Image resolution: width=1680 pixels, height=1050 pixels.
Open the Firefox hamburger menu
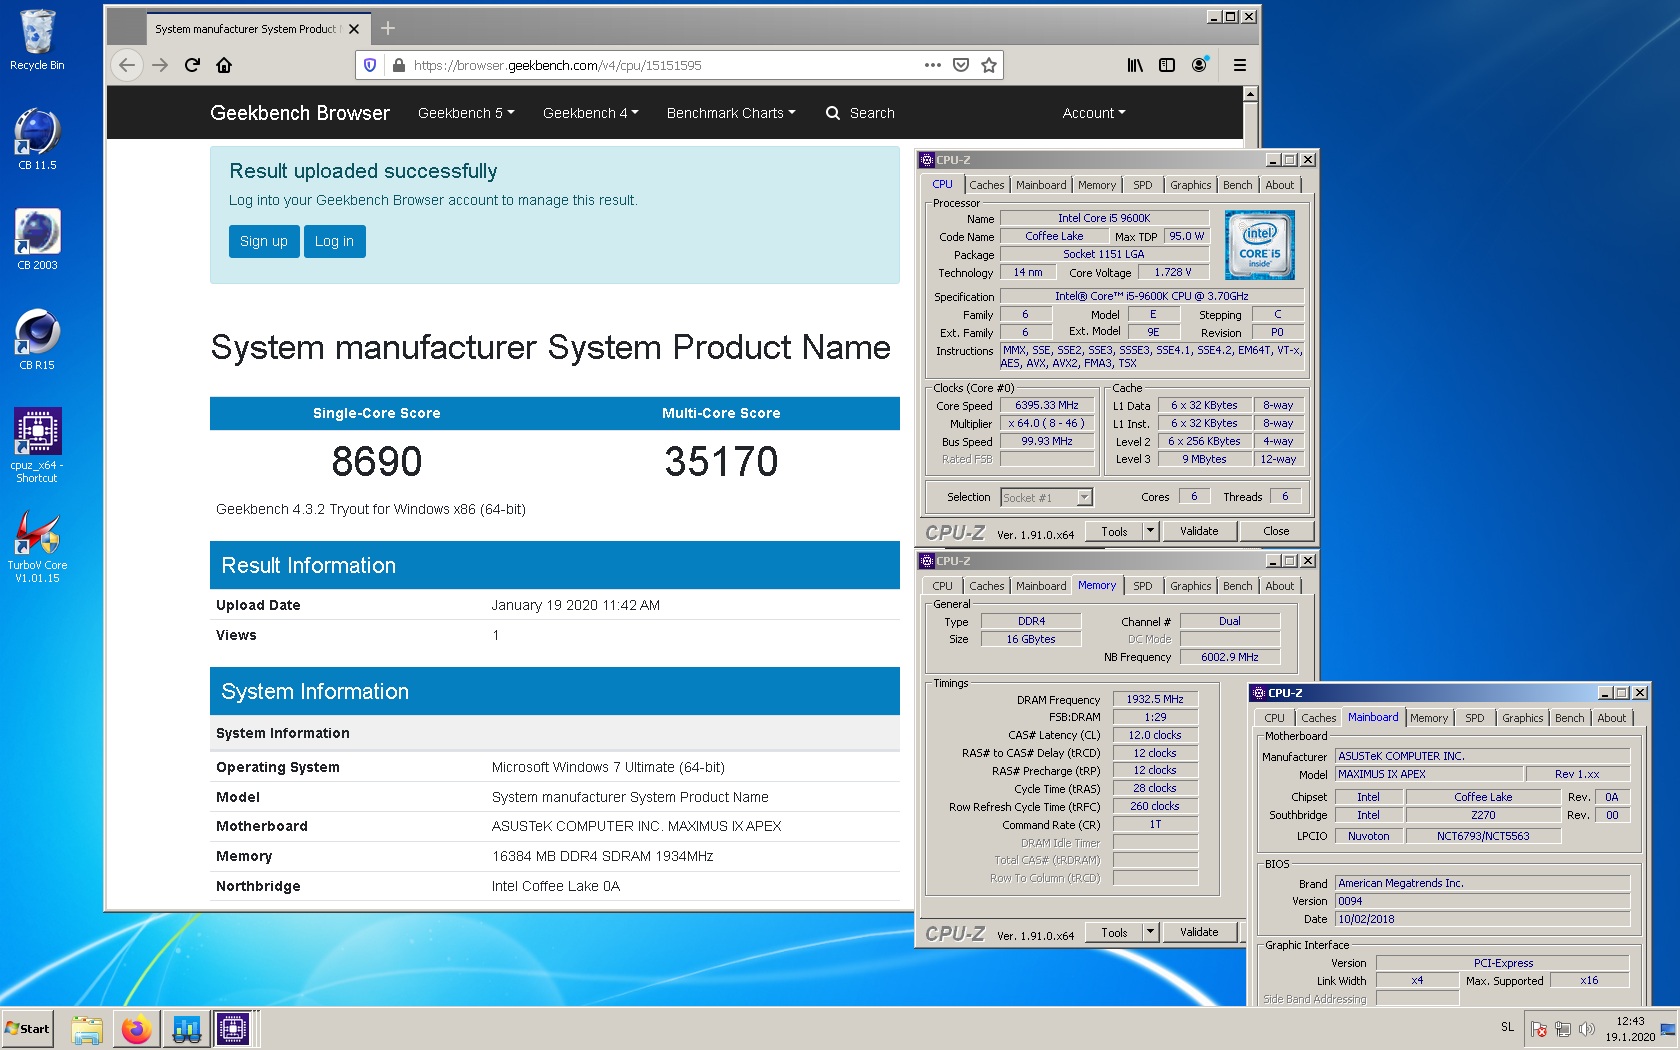coord(1240,65)
